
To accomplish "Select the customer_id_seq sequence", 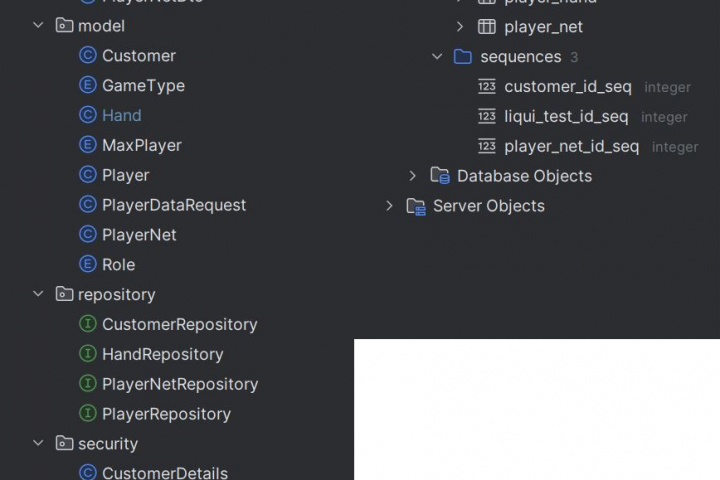I will 568,87.
